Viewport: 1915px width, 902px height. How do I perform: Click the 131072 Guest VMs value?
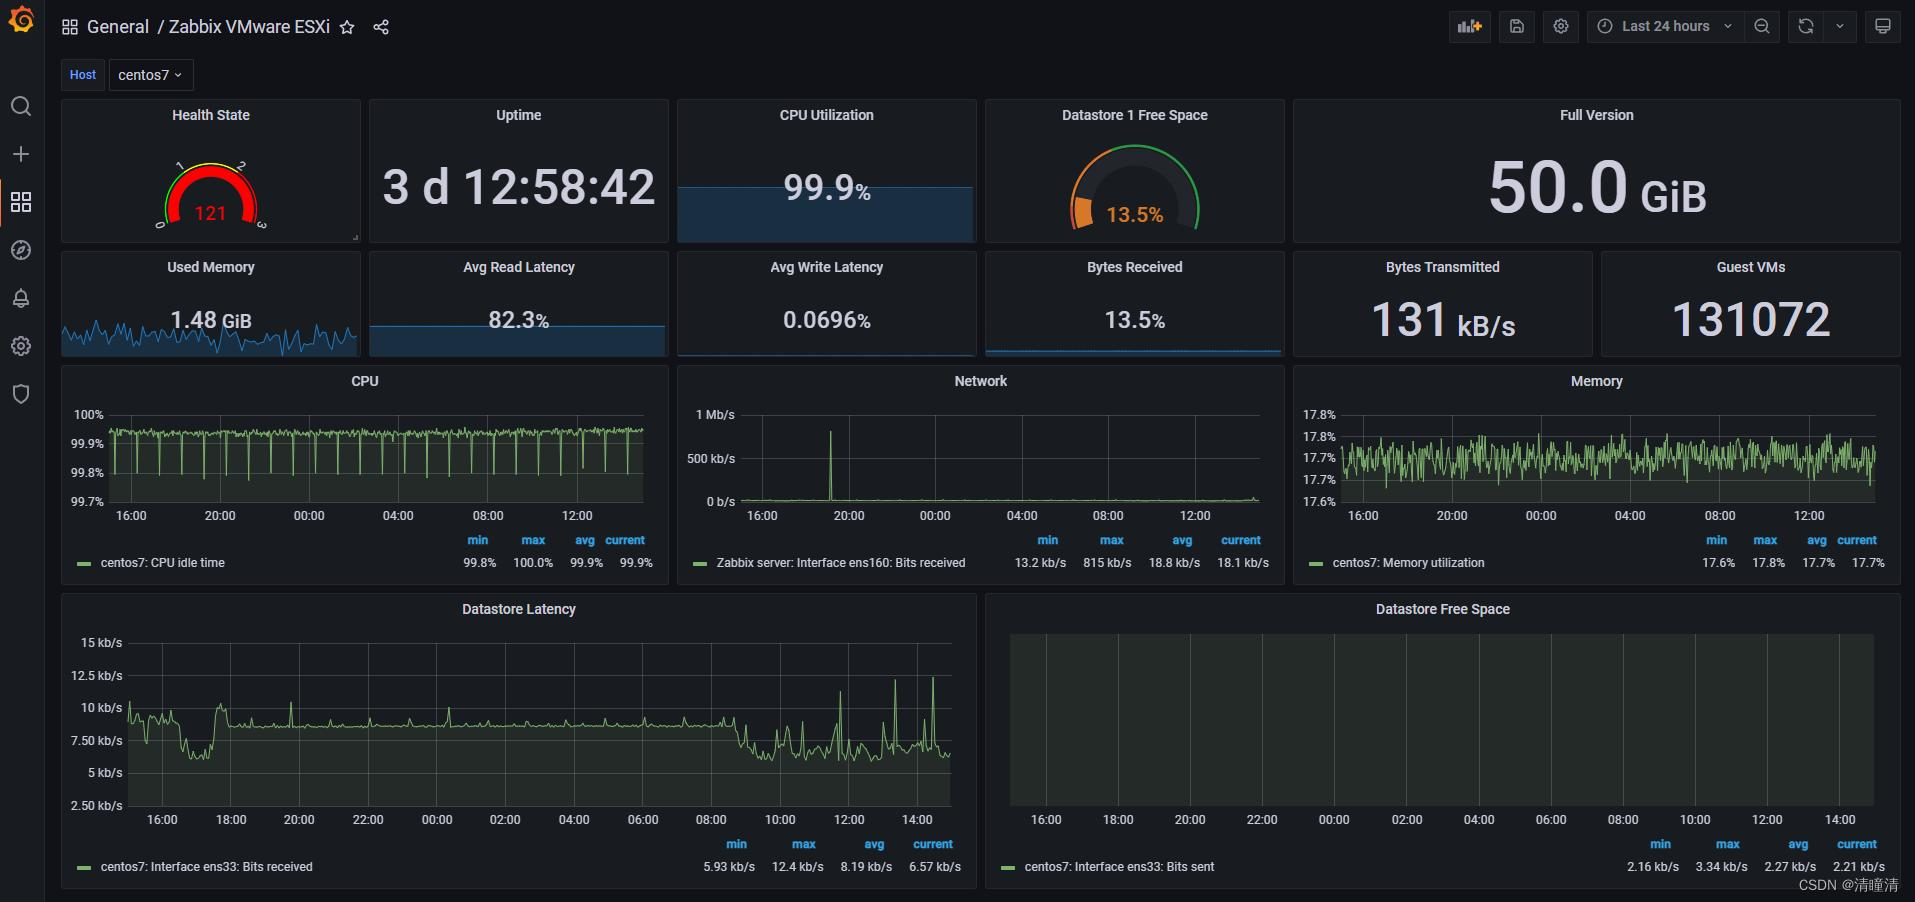point(1751,320)
